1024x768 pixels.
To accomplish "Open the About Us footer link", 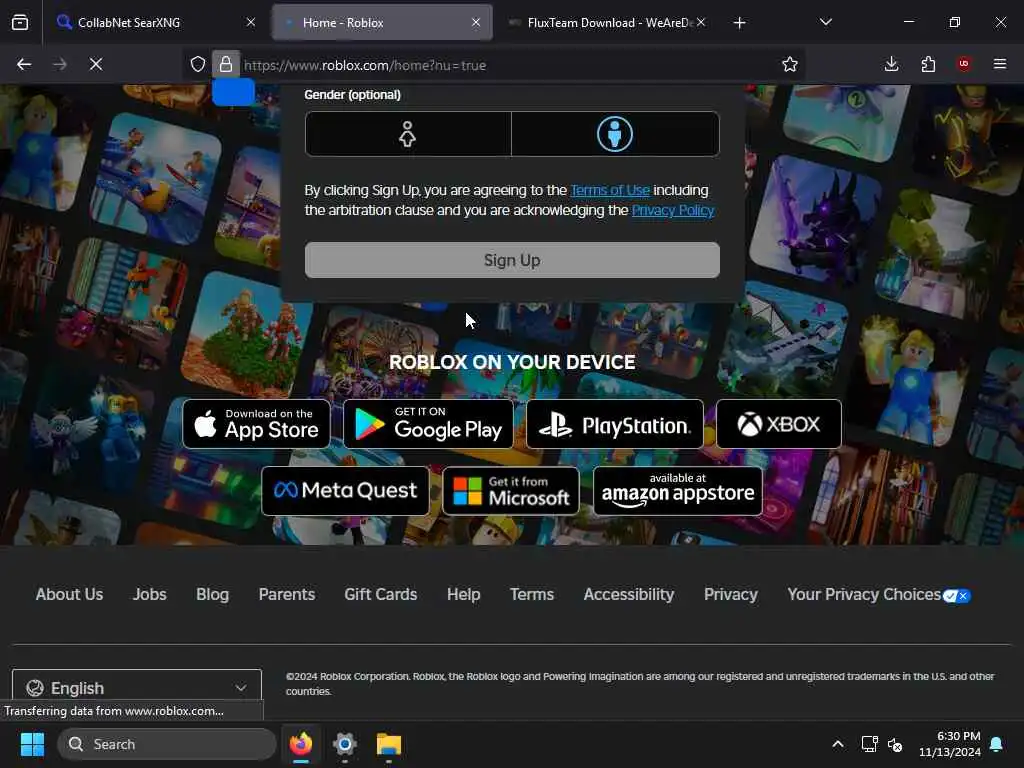I will pyautogui.click(x=69, y=594).
